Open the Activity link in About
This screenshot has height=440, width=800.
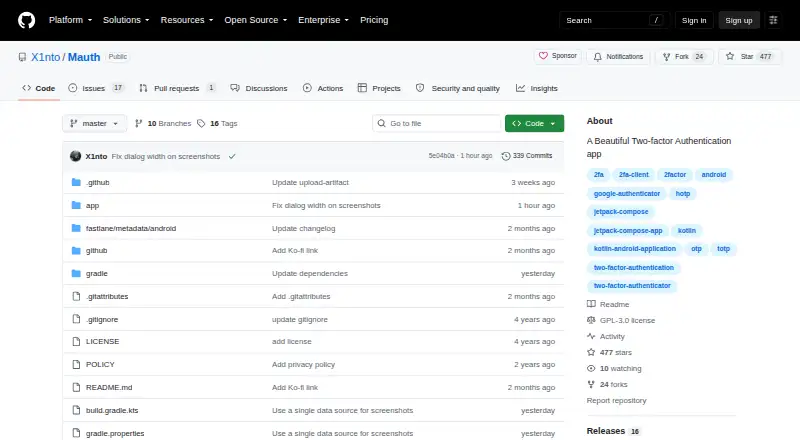pyautogui.click(x=606, y=336)
